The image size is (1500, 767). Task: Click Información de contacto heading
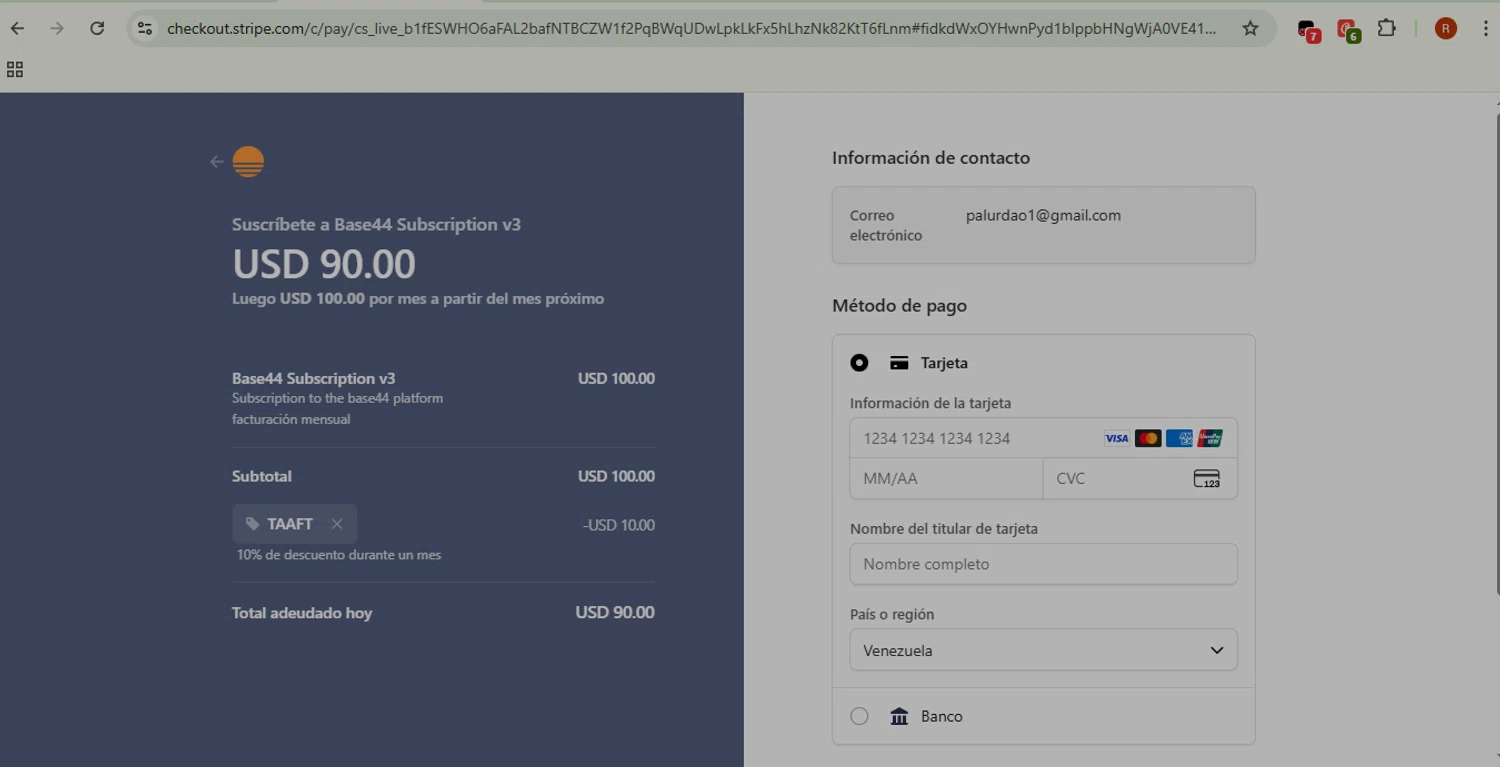coord(931,158)
